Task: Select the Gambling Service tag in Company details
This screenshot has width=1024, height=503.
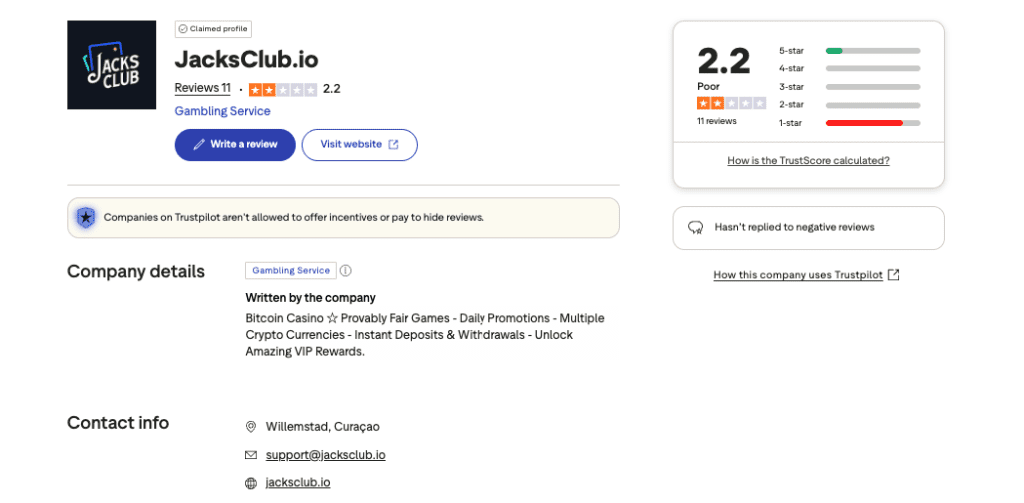Action: [291, 271]
